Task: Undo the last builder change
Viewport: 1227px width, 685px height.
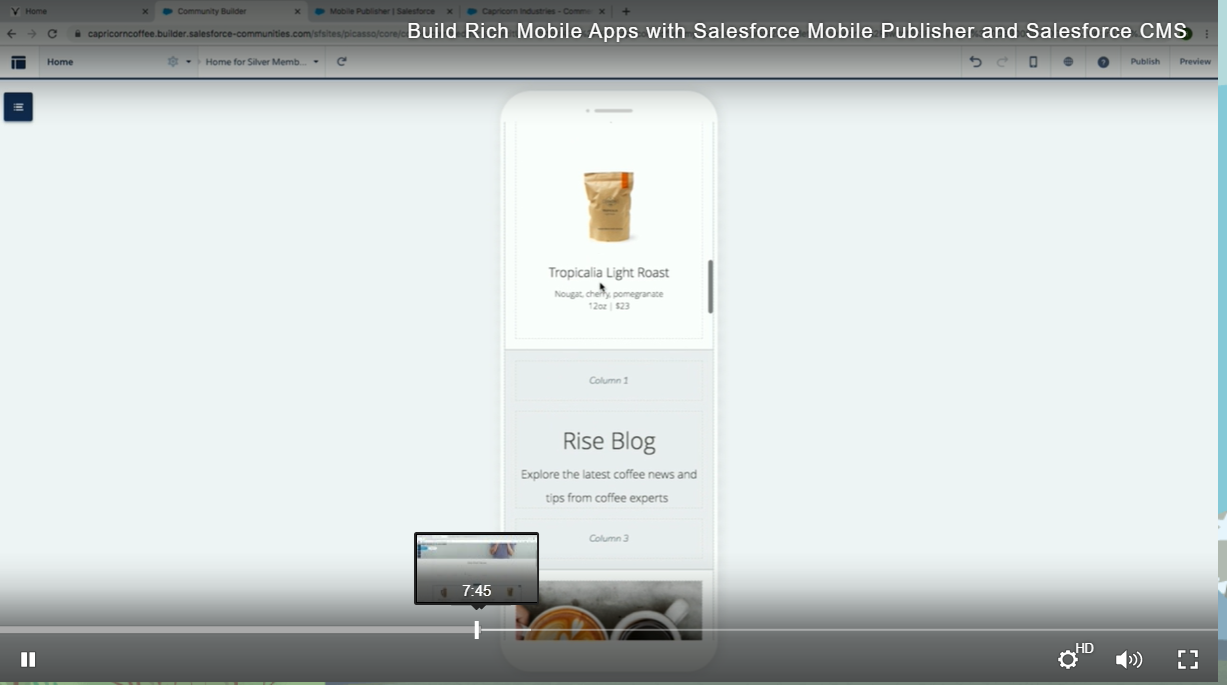Action: 975,62
